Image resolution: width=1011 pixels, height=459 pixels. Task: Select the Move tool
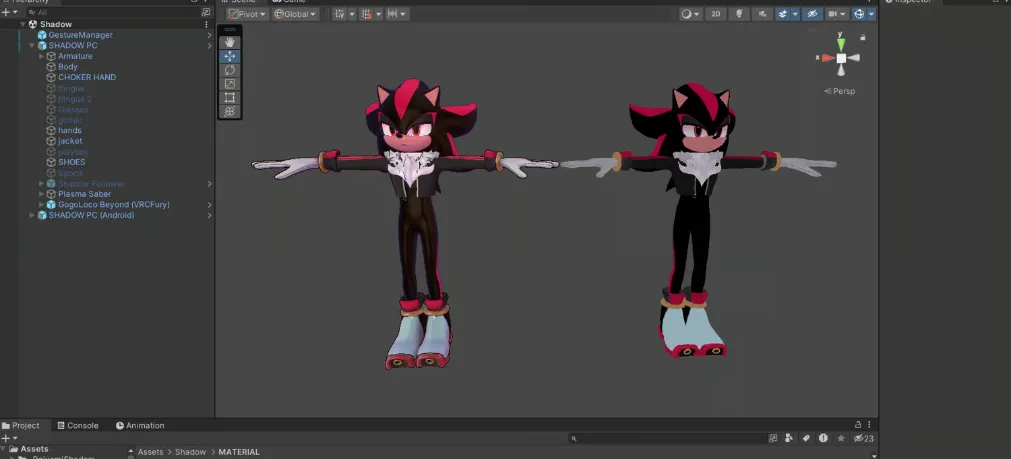[x=230, y=57]
